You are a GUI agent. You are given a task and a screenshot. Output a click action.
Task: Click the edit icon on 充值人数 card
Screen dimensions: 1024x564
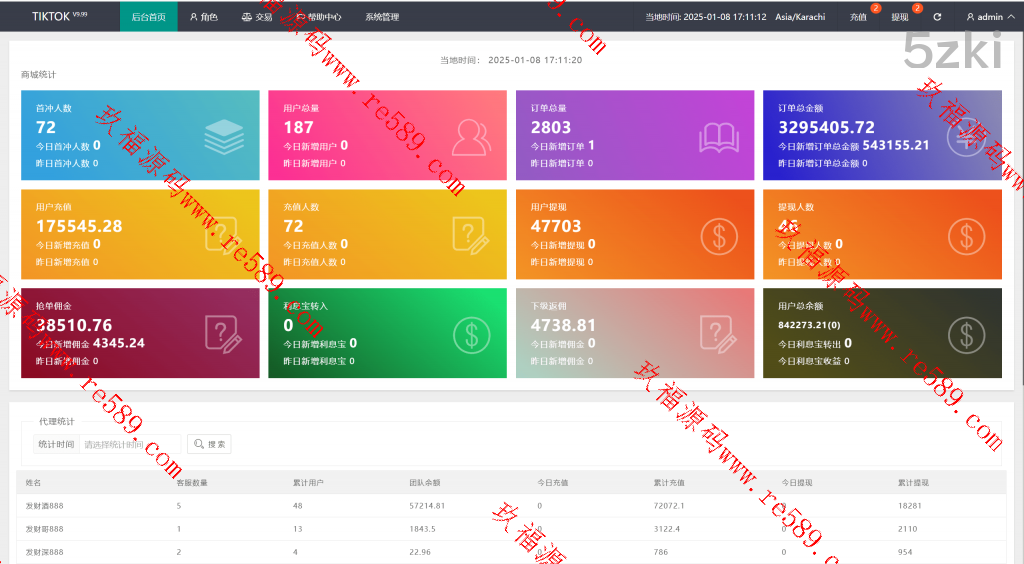(471, 235)
